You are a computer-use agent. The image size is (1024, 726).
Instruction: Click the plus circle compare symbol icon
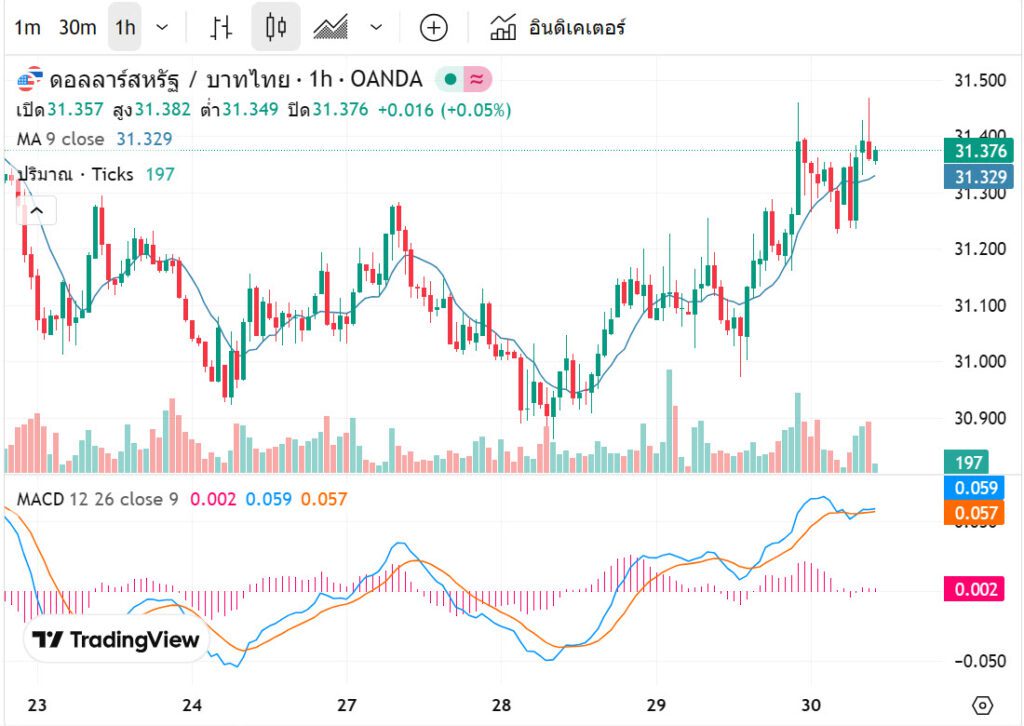[x=433, y=28]
